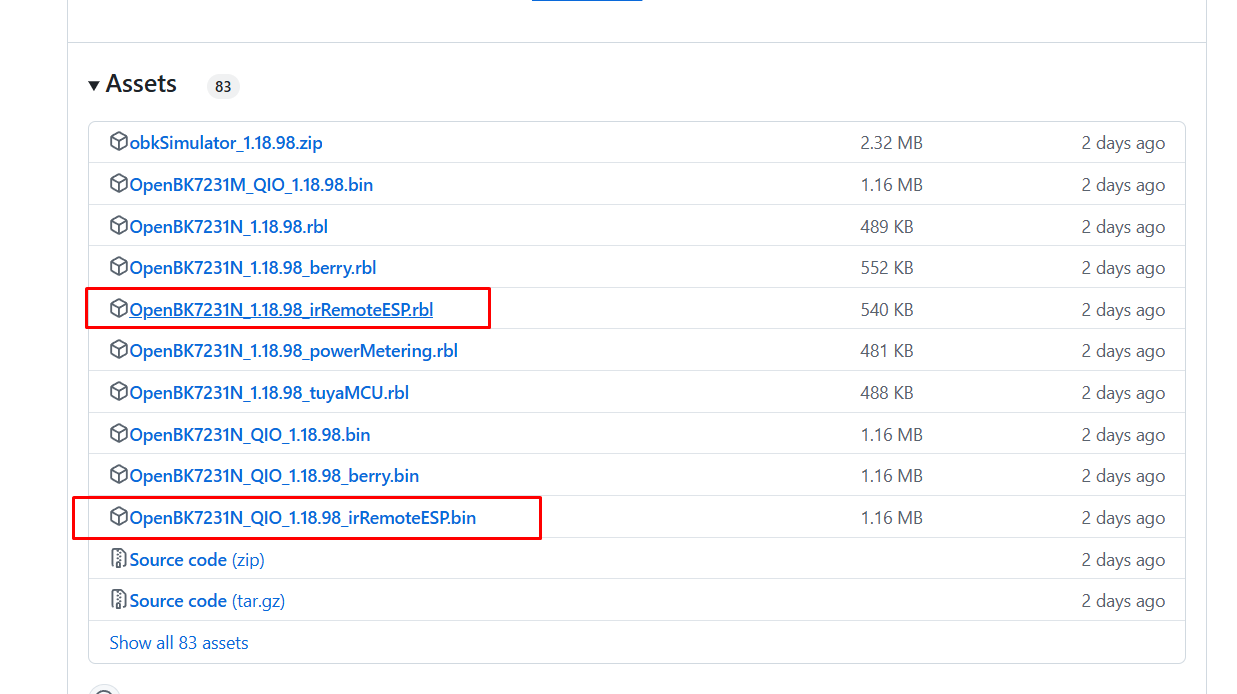Click package icon beside OpenBK7231N_QIO_1.18.98_berry.bin

(x=119, y=475)
